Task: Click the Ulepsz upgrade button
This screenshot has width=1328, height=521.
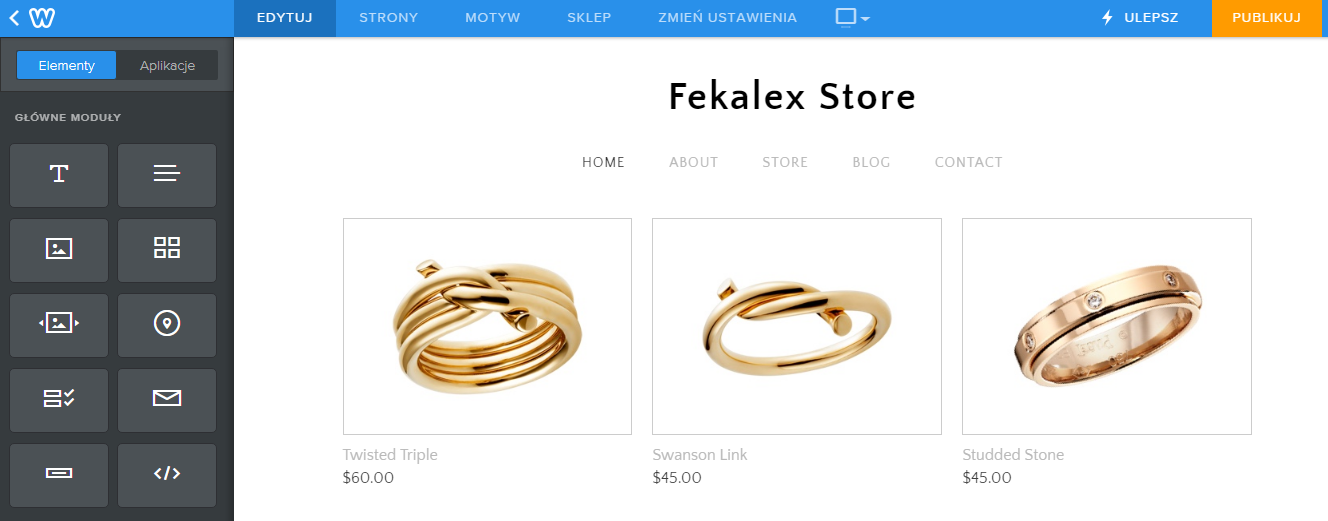Action: pyautogui.click(x=1140, y=18)
